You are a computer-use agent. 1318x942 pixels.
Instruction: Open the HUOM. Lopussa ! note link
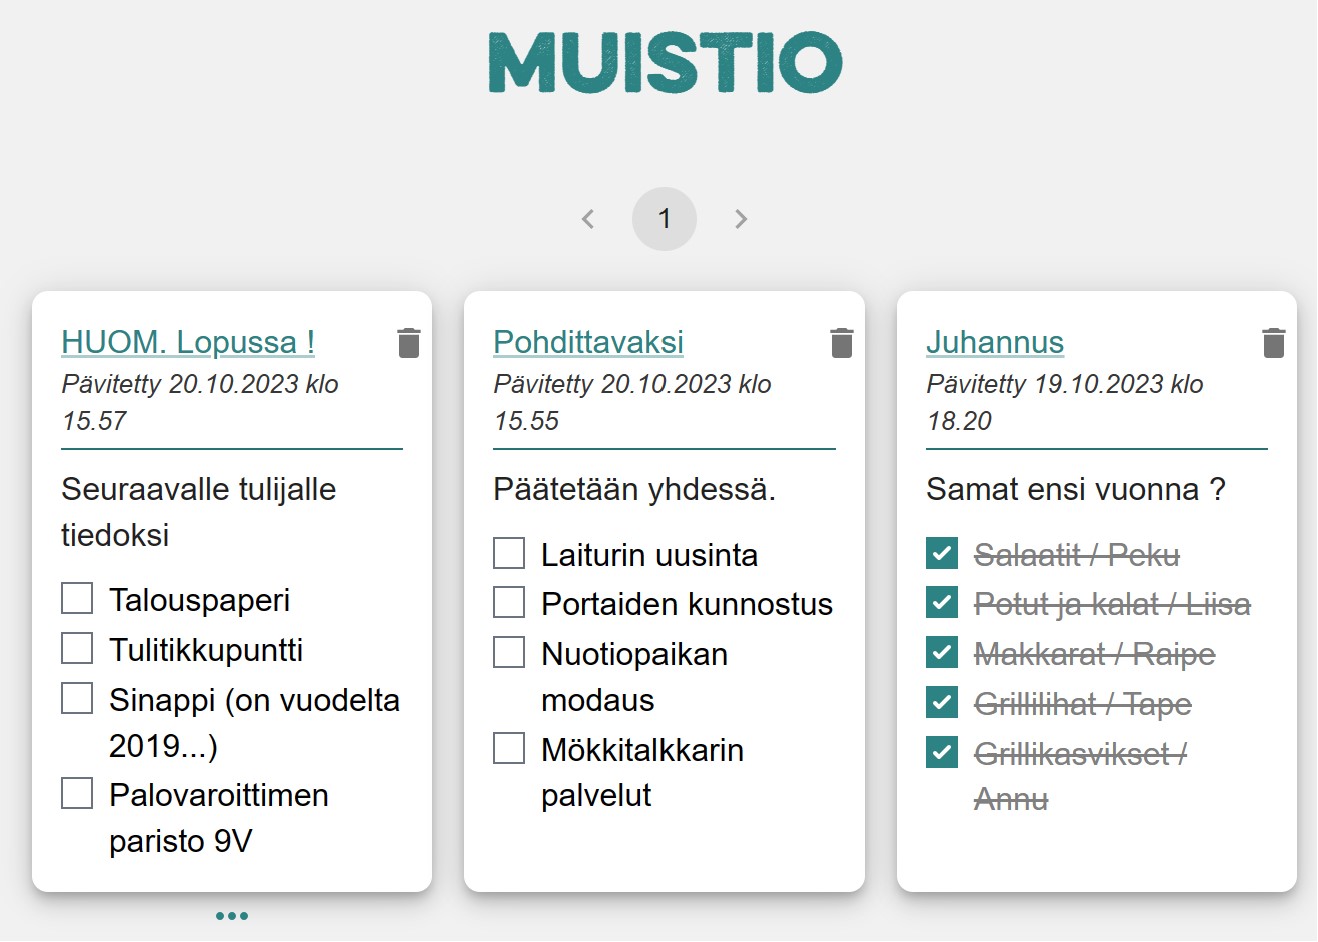[188, 342]
